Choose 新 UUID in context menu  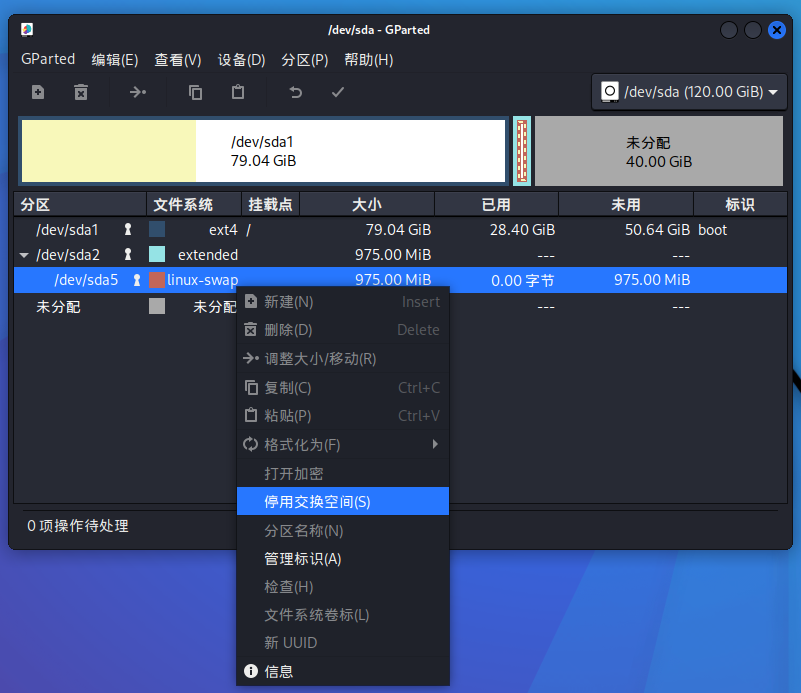[343, 642]
